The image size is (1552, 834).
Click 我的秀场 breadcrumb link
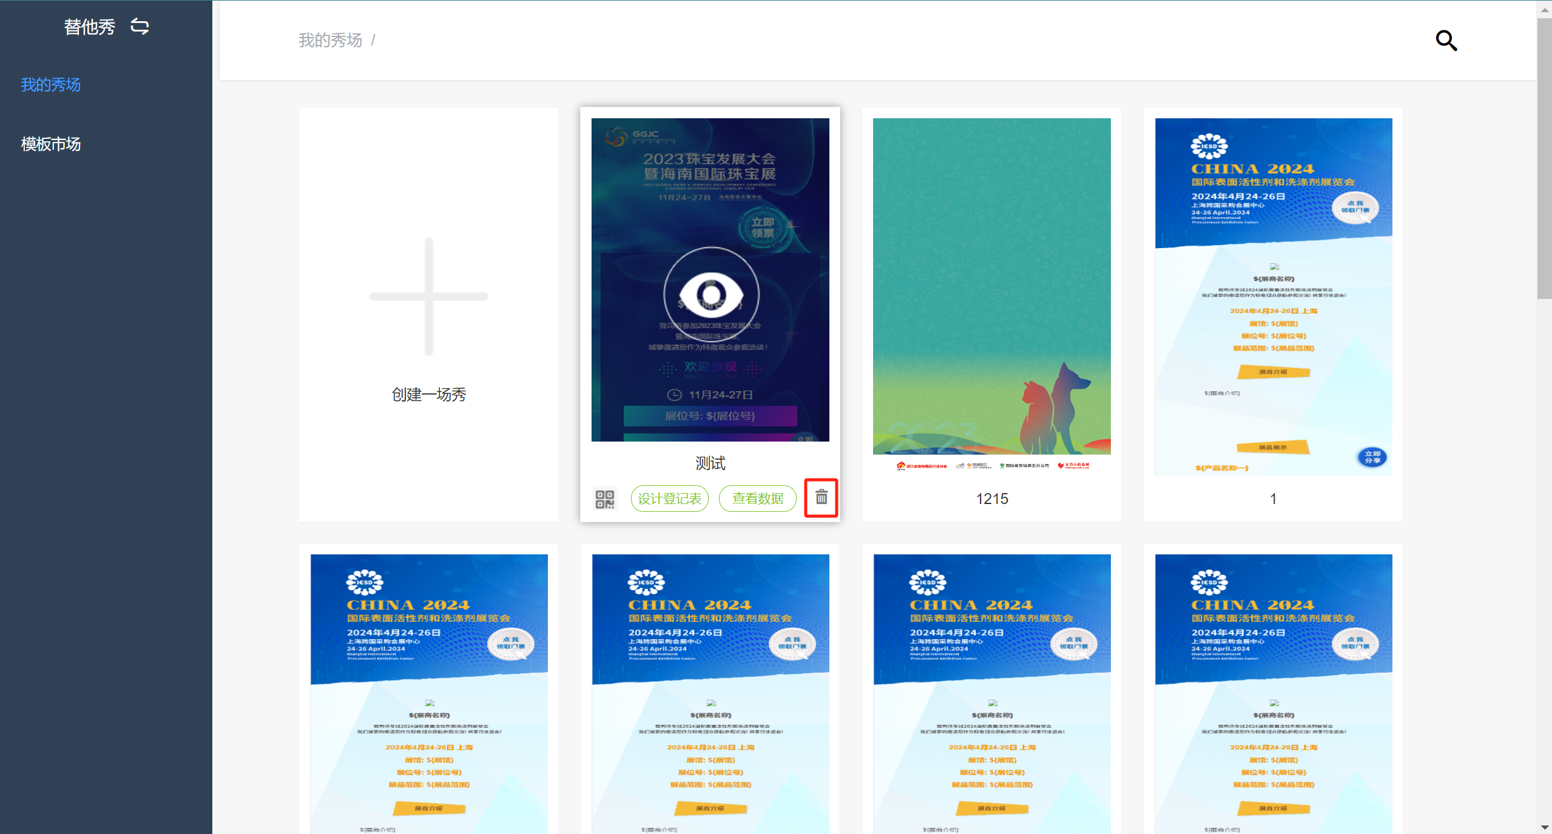click(x=330, y=40)
